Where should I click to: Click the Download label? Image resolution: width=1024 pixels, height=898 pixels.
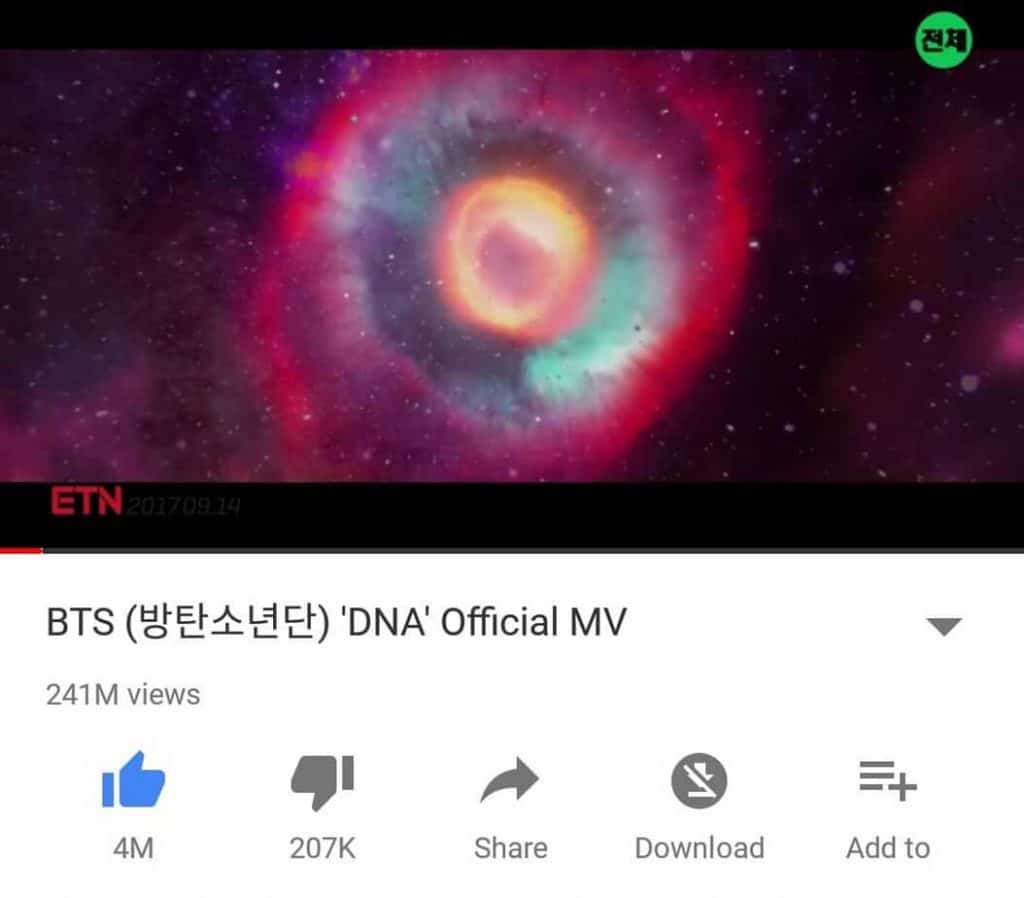699,848
